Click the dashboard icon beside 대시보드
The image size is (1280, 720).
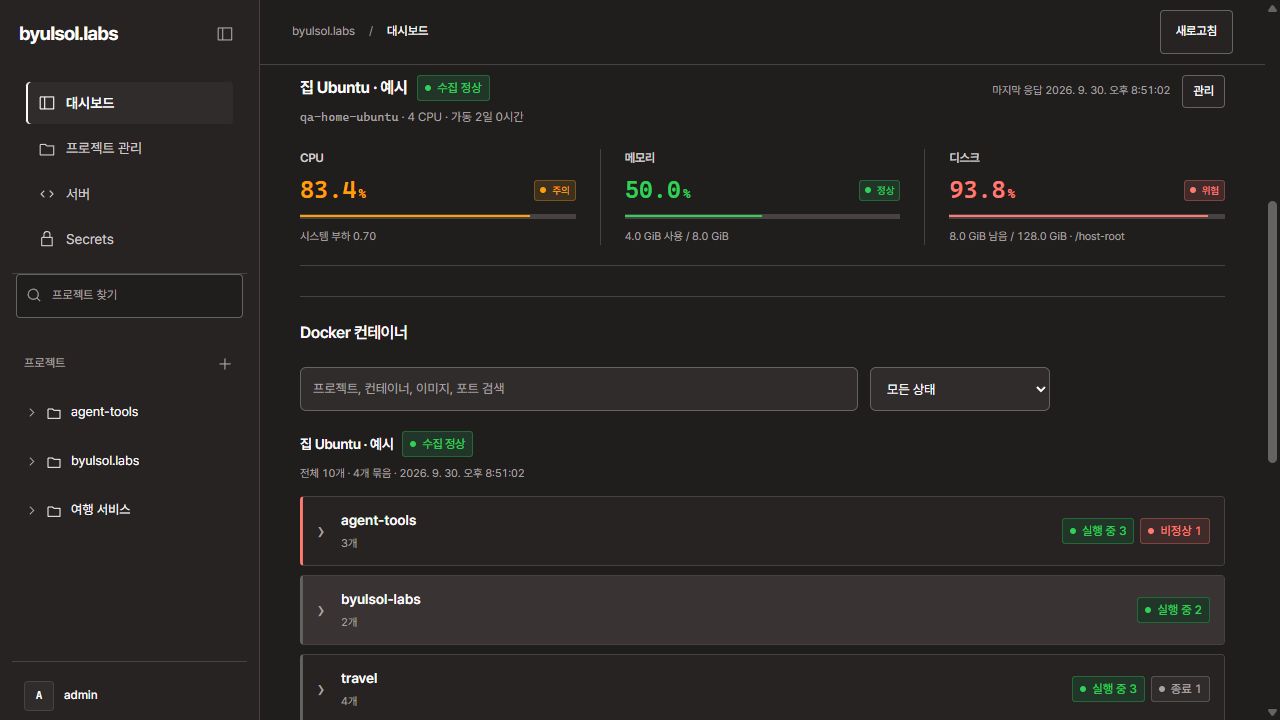(47, 103)
